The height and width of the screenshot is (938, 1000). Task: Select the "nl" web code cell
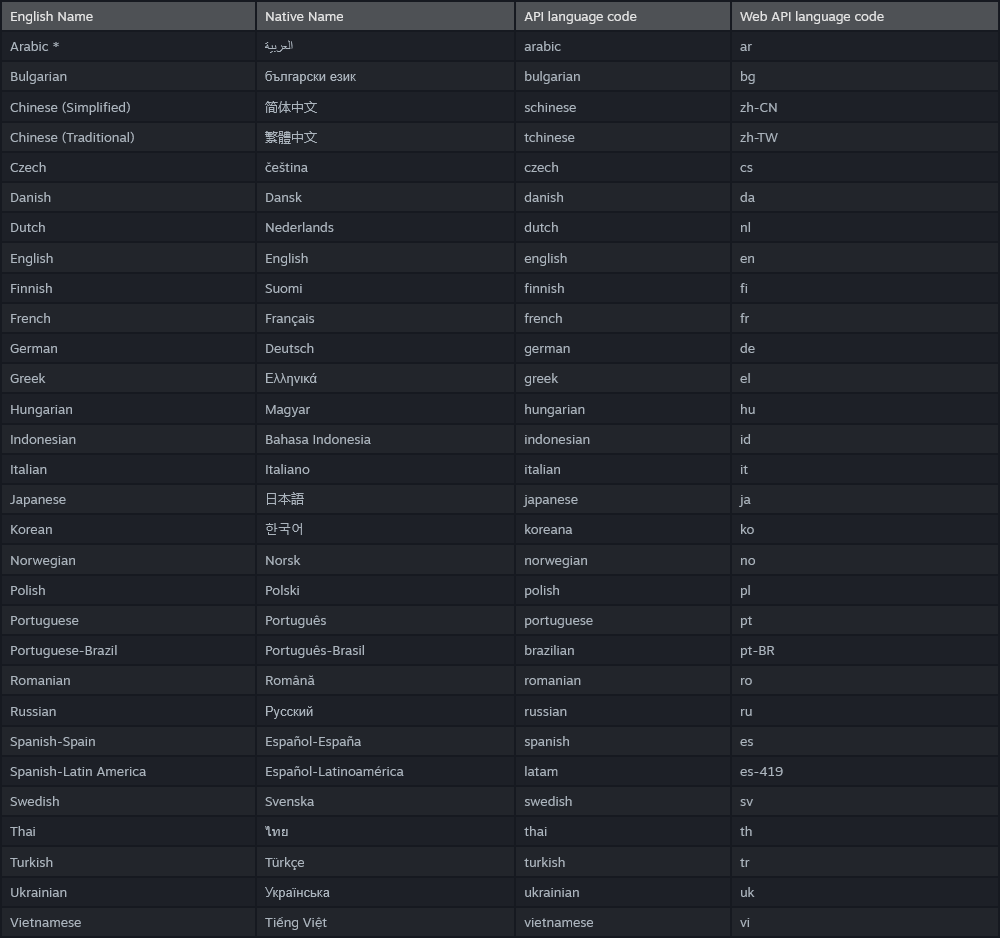coord(865,227)
